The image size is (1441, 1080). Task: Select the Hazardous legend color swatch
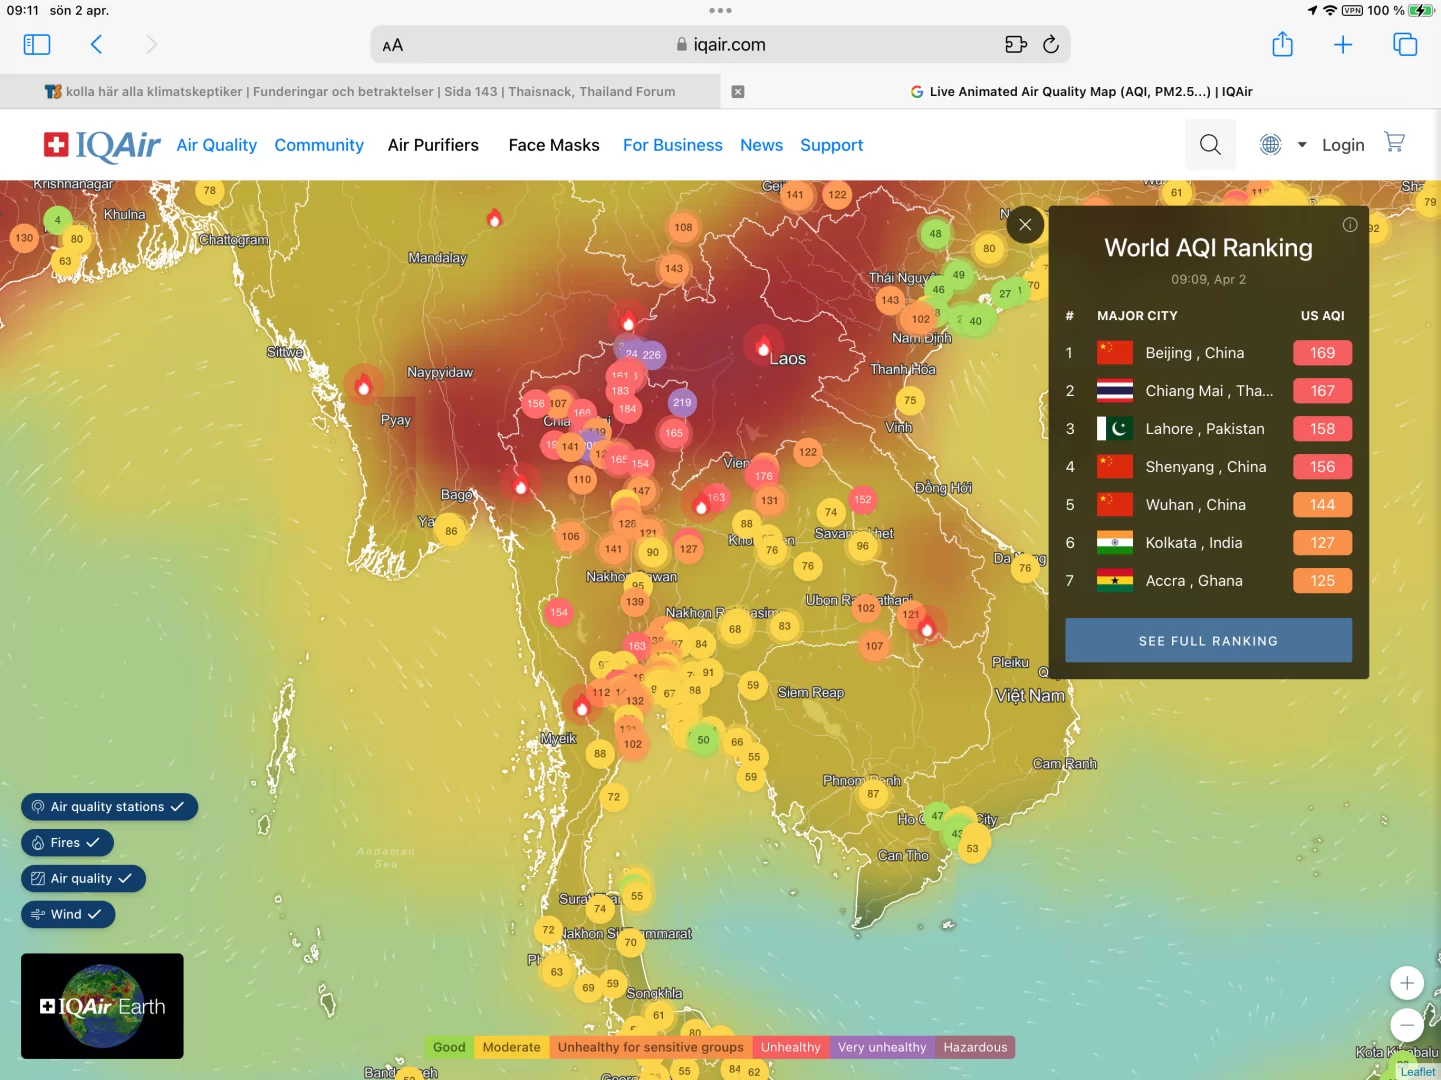pos(975,1047)
